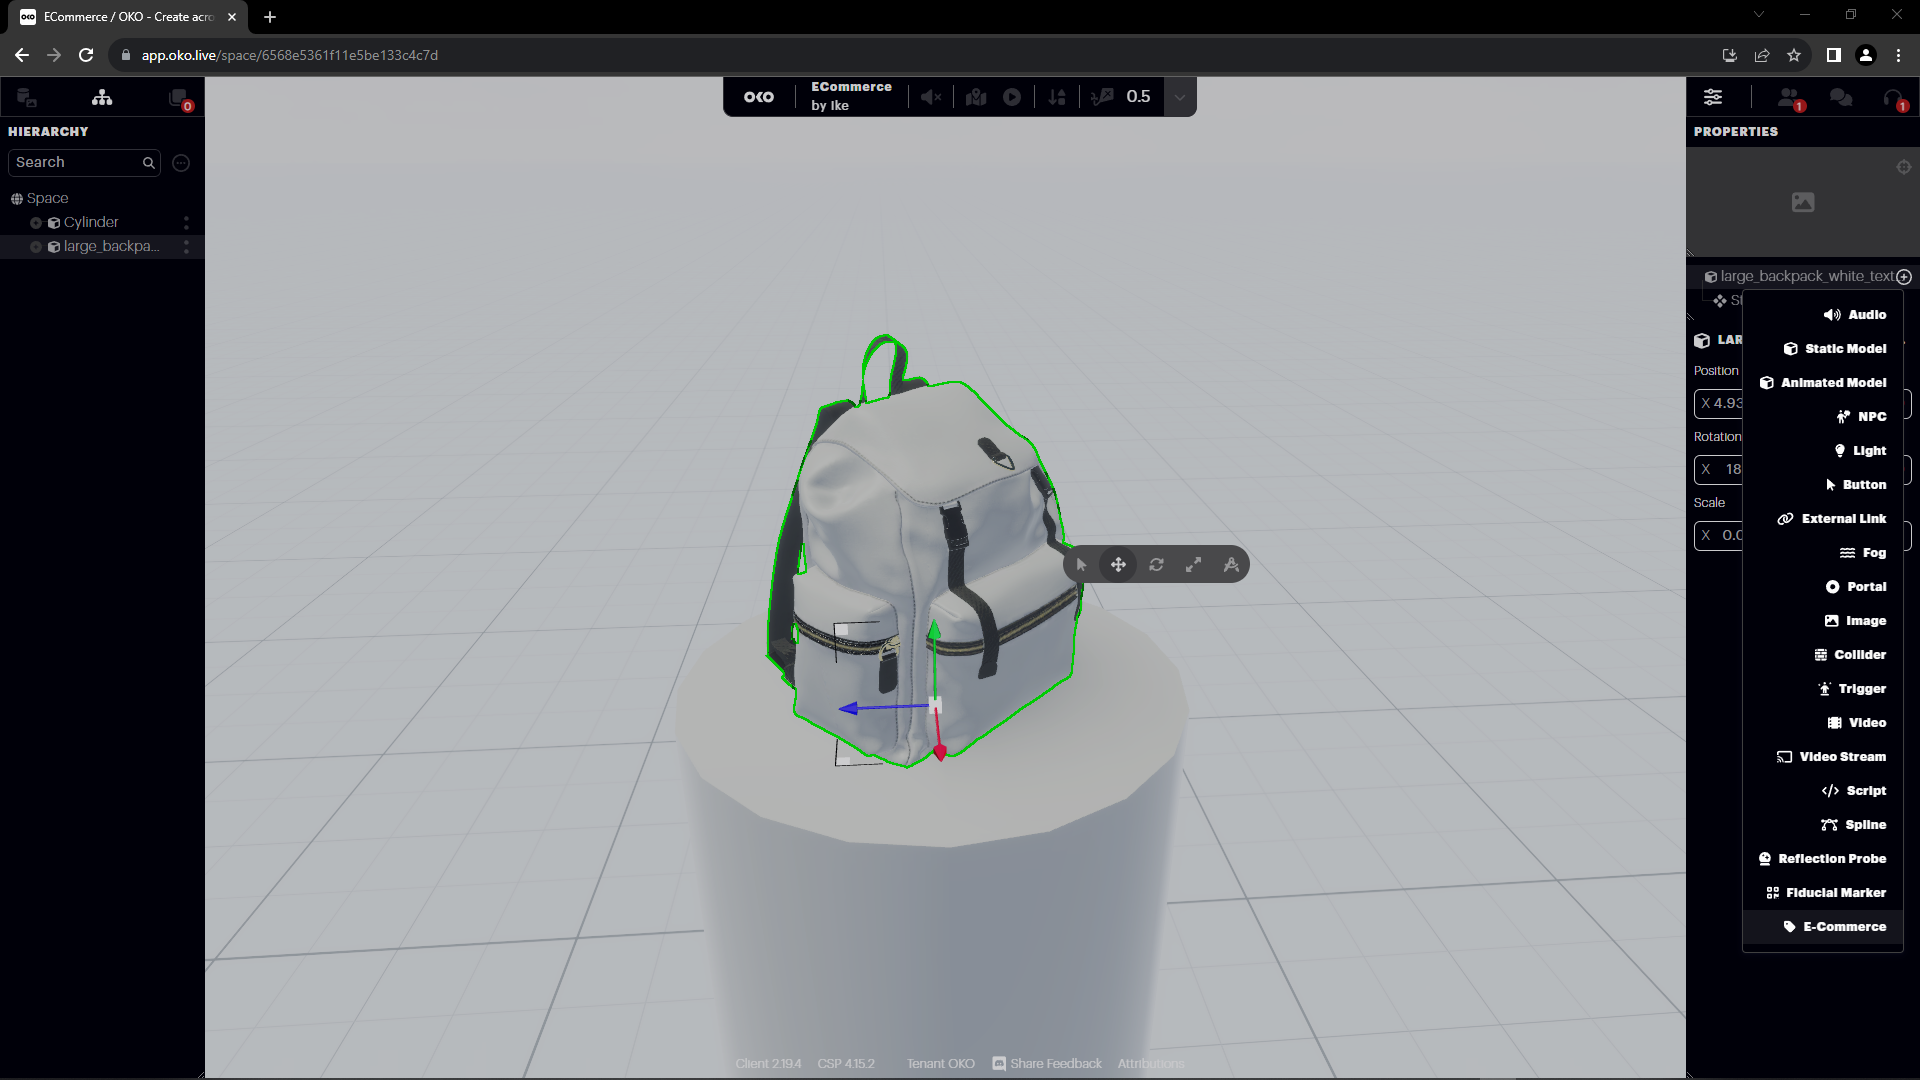Click the map location icon in top toolbar

pyautogui.click(x=976, y=97)
